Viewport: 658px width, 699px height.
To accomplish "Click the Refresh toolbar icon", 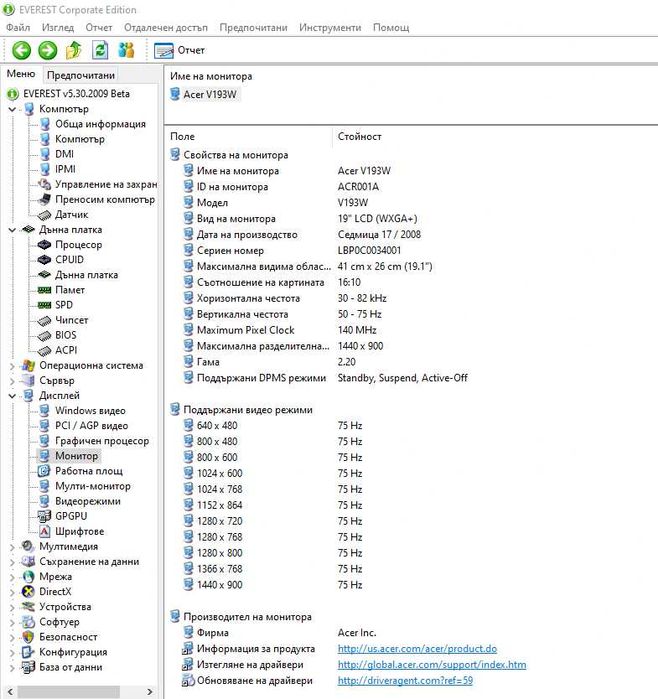I will [x=100, y=50].
